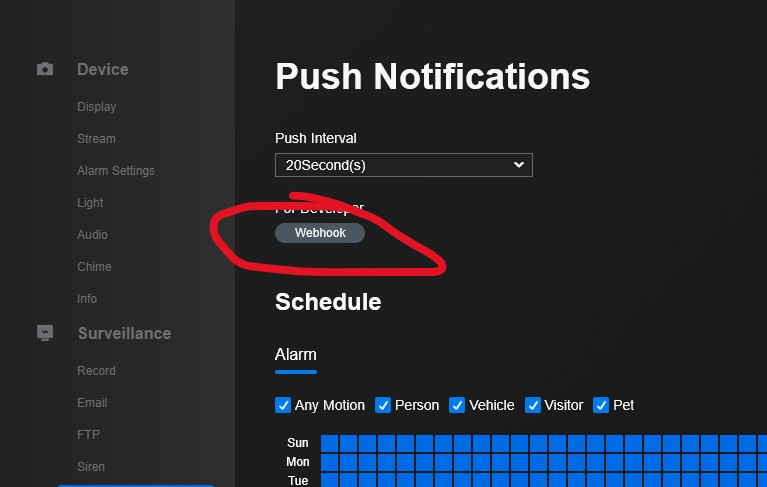This screenshot has width=767, height=487.
Task: Click the Push Notifications heading
Action: (432, 77)
